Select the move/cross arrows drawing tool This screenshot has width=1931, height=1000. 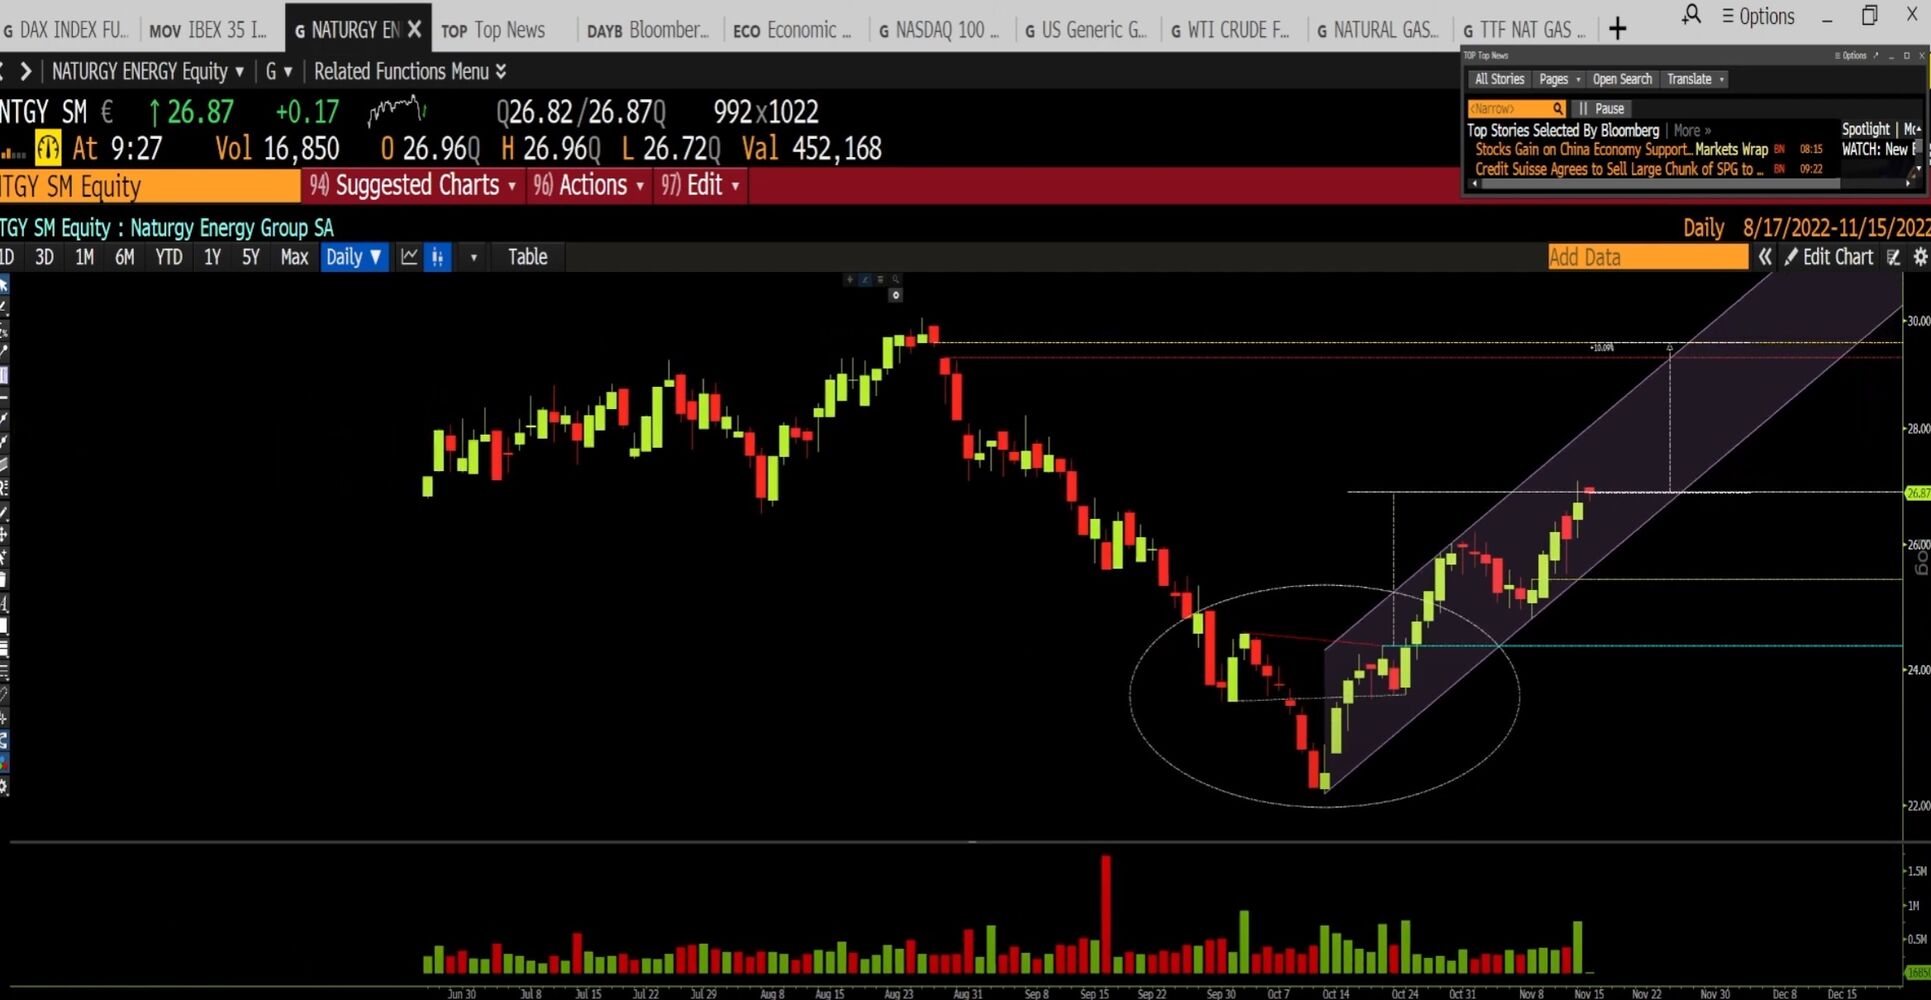(x=4, y=534)
